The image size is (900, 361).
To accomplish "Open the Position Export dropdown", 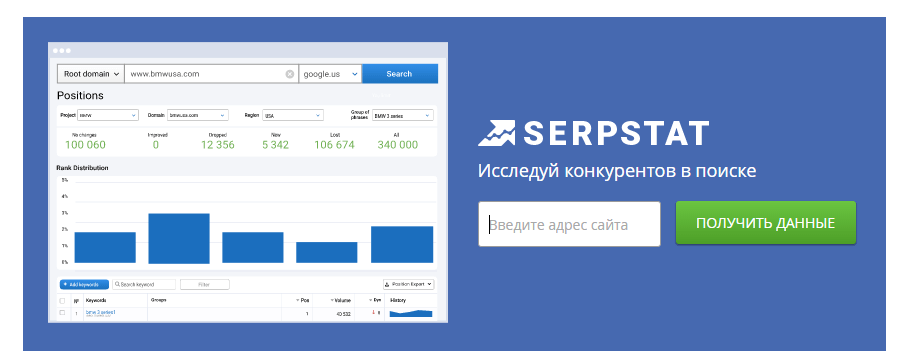I will click(x=409, y=285).
